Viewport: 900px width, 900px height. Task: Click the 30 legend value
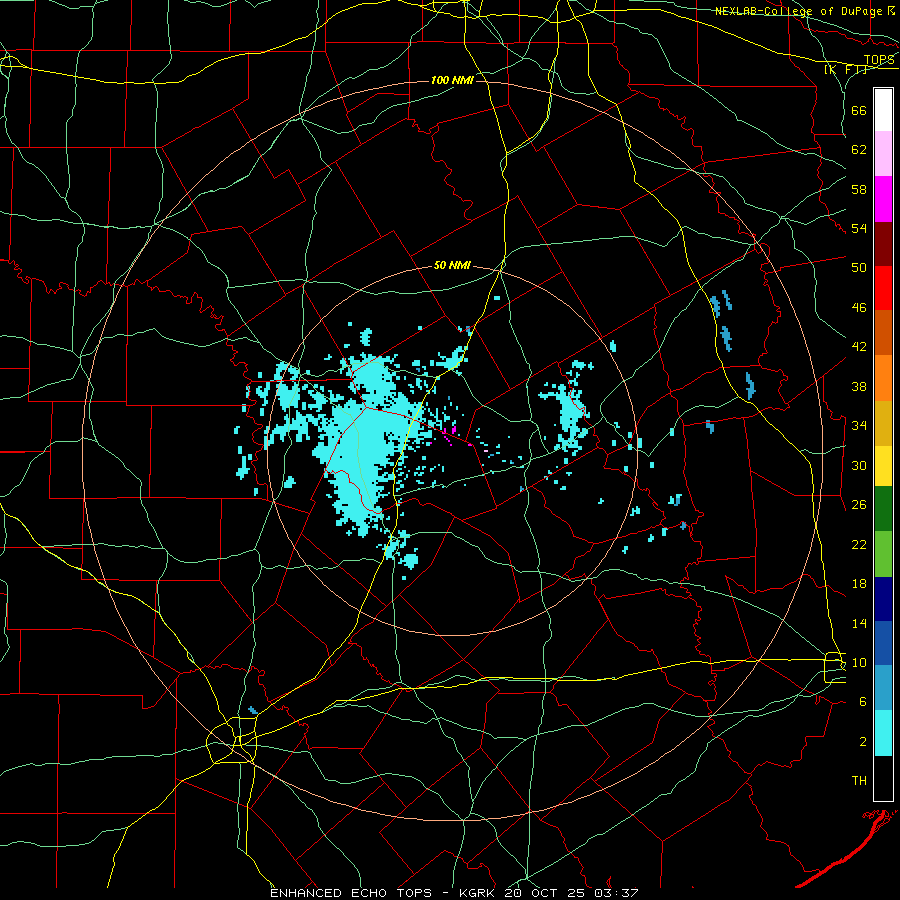(859, 465)
